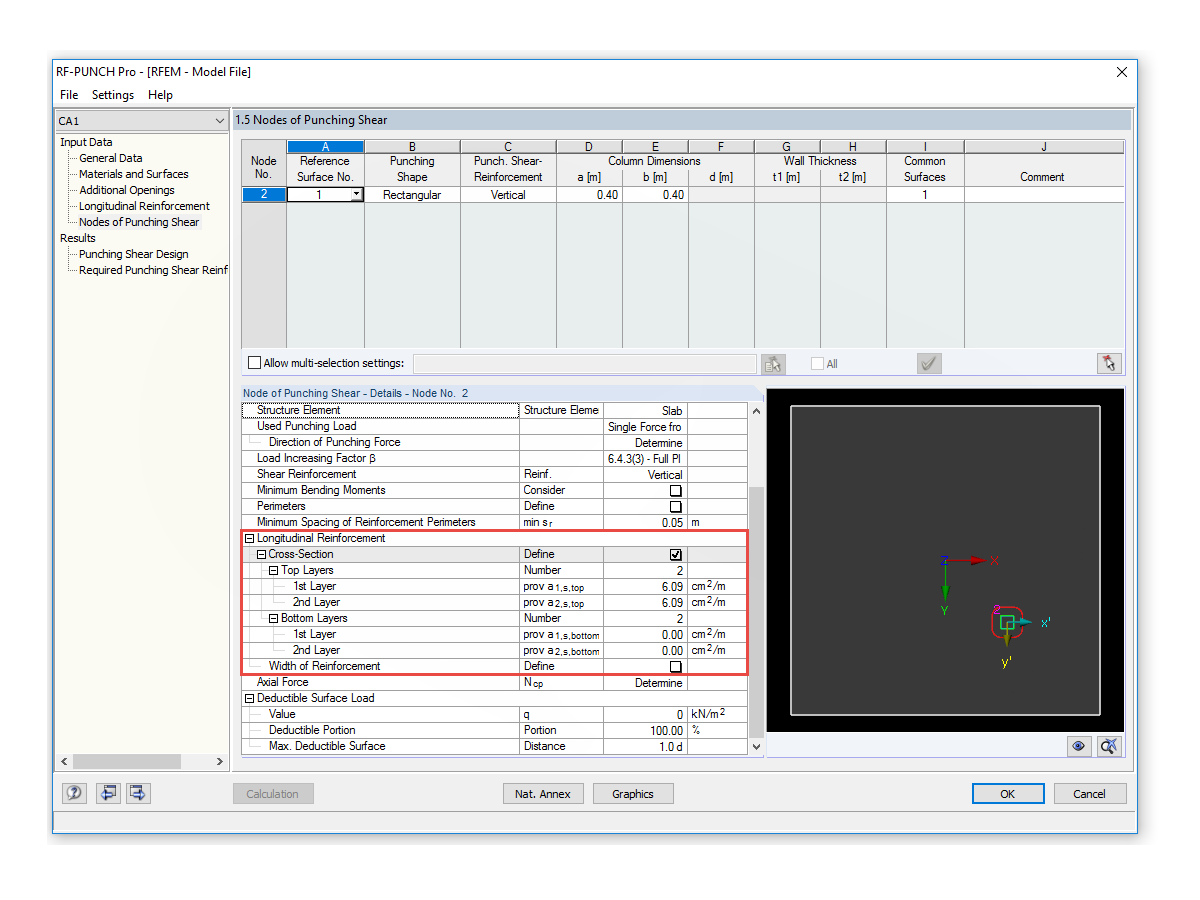Go to next window icon
The width and height of the screenshot is (1200, 900).
pos(138,793)
